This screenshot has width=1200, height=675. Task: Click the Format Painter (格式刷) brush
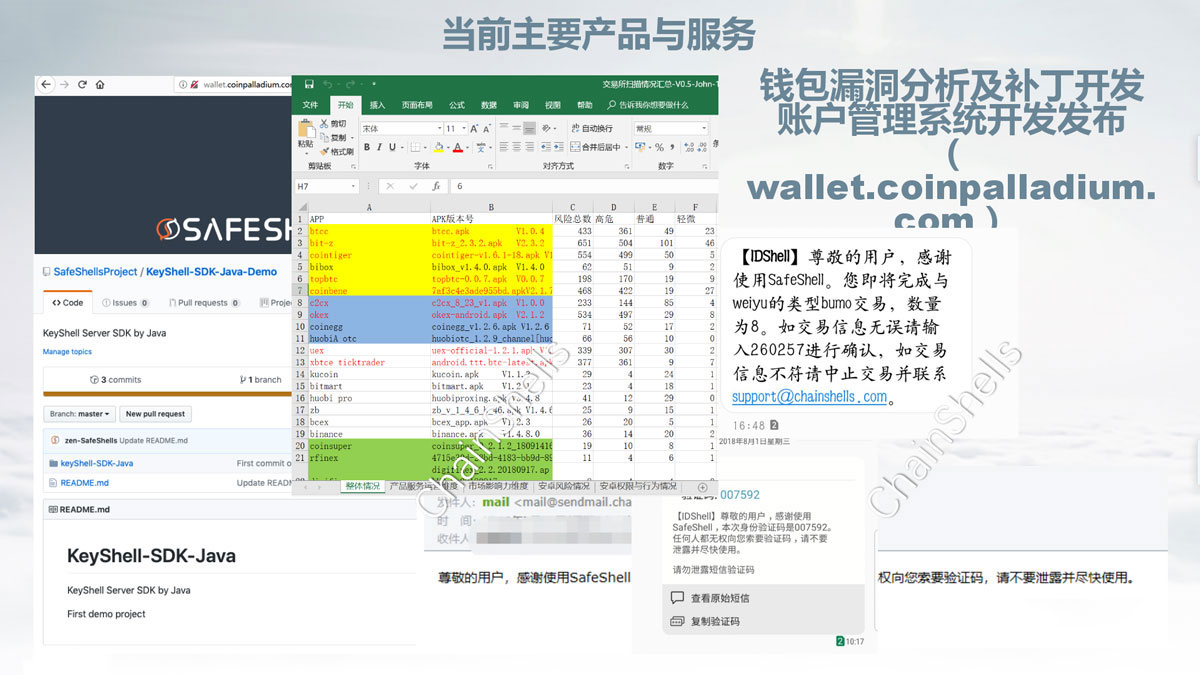coord(324,151)
